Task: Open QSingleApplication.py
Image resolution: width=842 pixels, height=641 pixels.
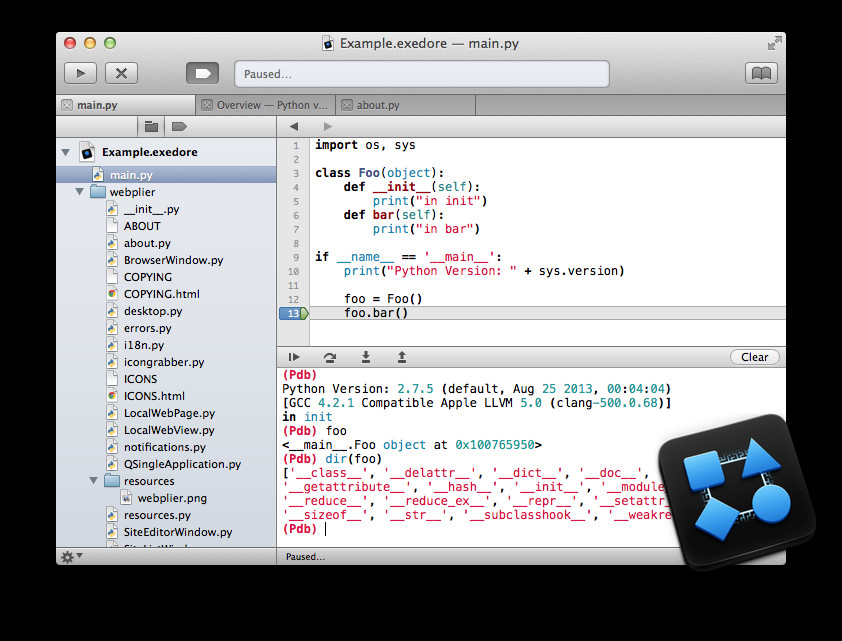Action: [x=183, y=464]
